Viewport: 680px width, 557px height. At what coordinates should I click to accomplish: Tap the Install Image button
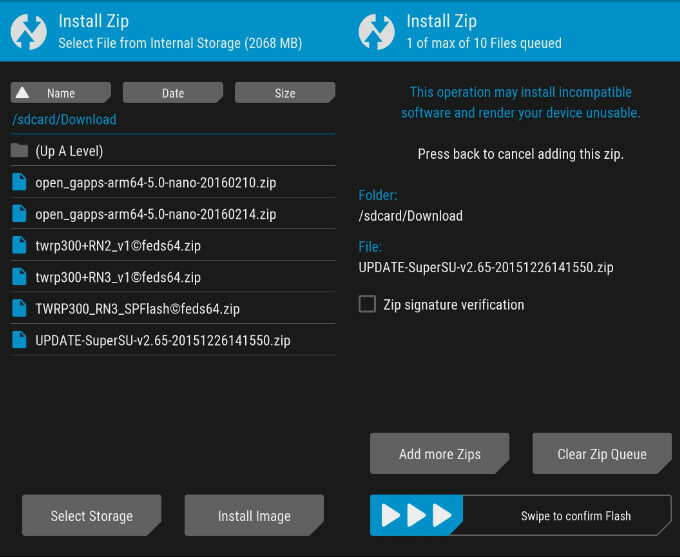pyautogui.click(x=254, y=515)
